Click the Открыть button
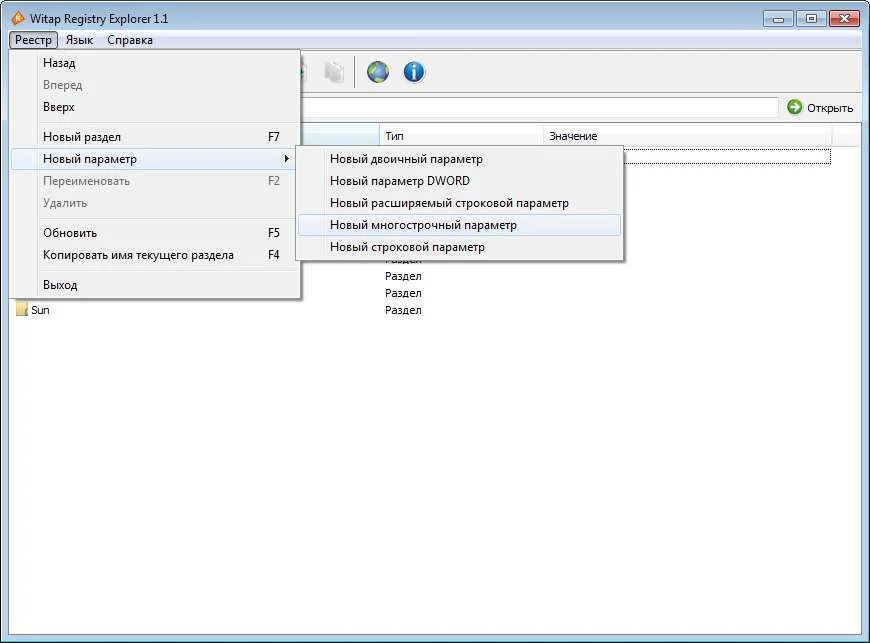The height and width of the screenshot is (643, 870). (820, 108)
